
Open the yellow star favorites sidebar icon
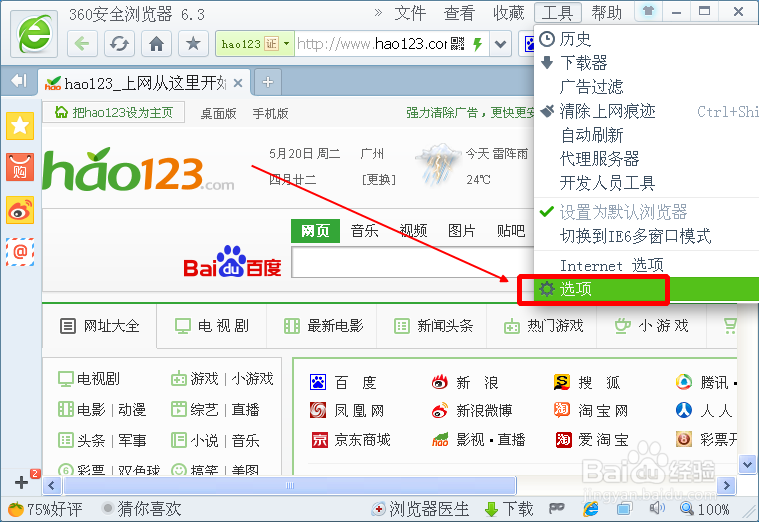(20, 126)
